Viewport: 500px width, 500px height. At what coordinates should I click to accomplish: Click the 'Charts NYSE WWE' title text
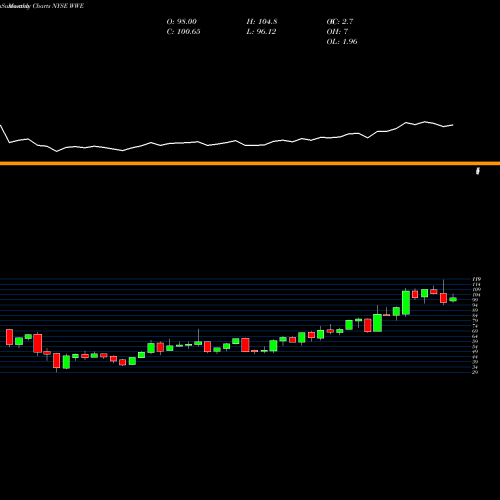(x=58, y=6)
